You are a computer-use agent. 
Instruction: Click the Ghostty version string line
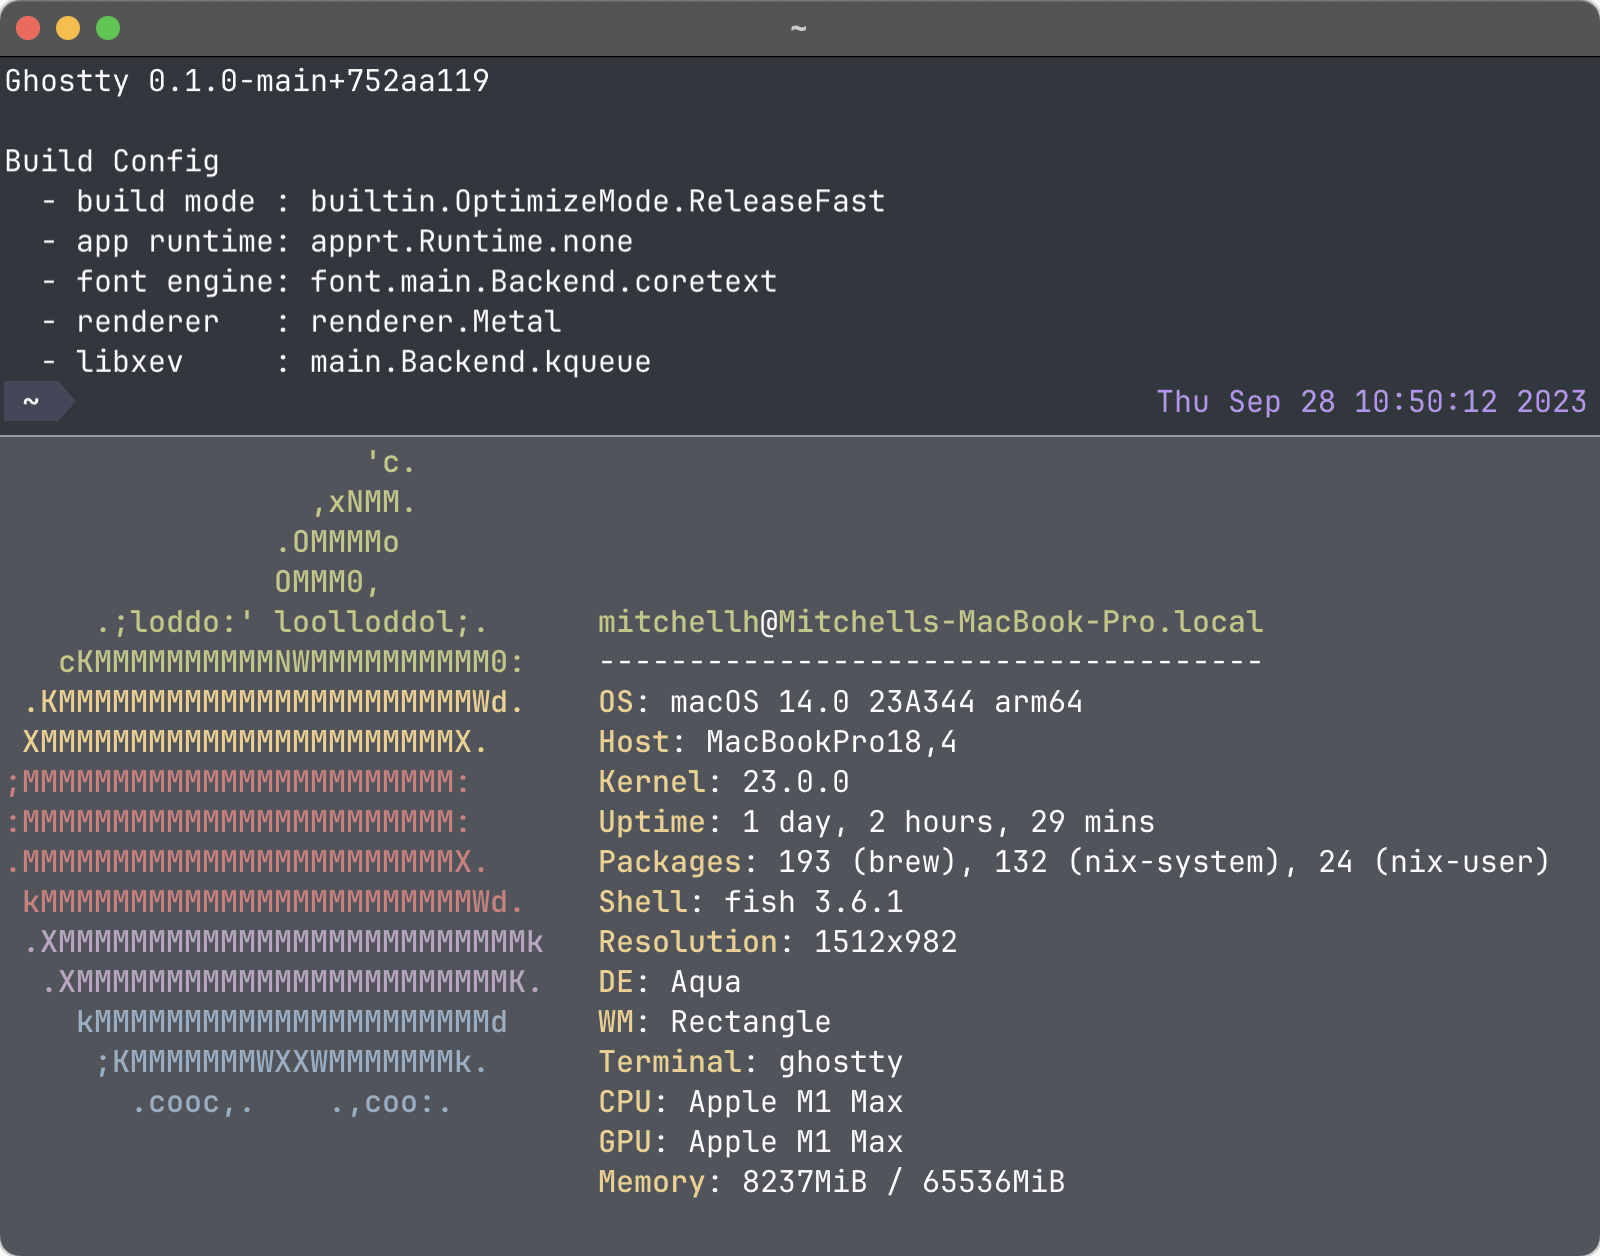(247, 81)
